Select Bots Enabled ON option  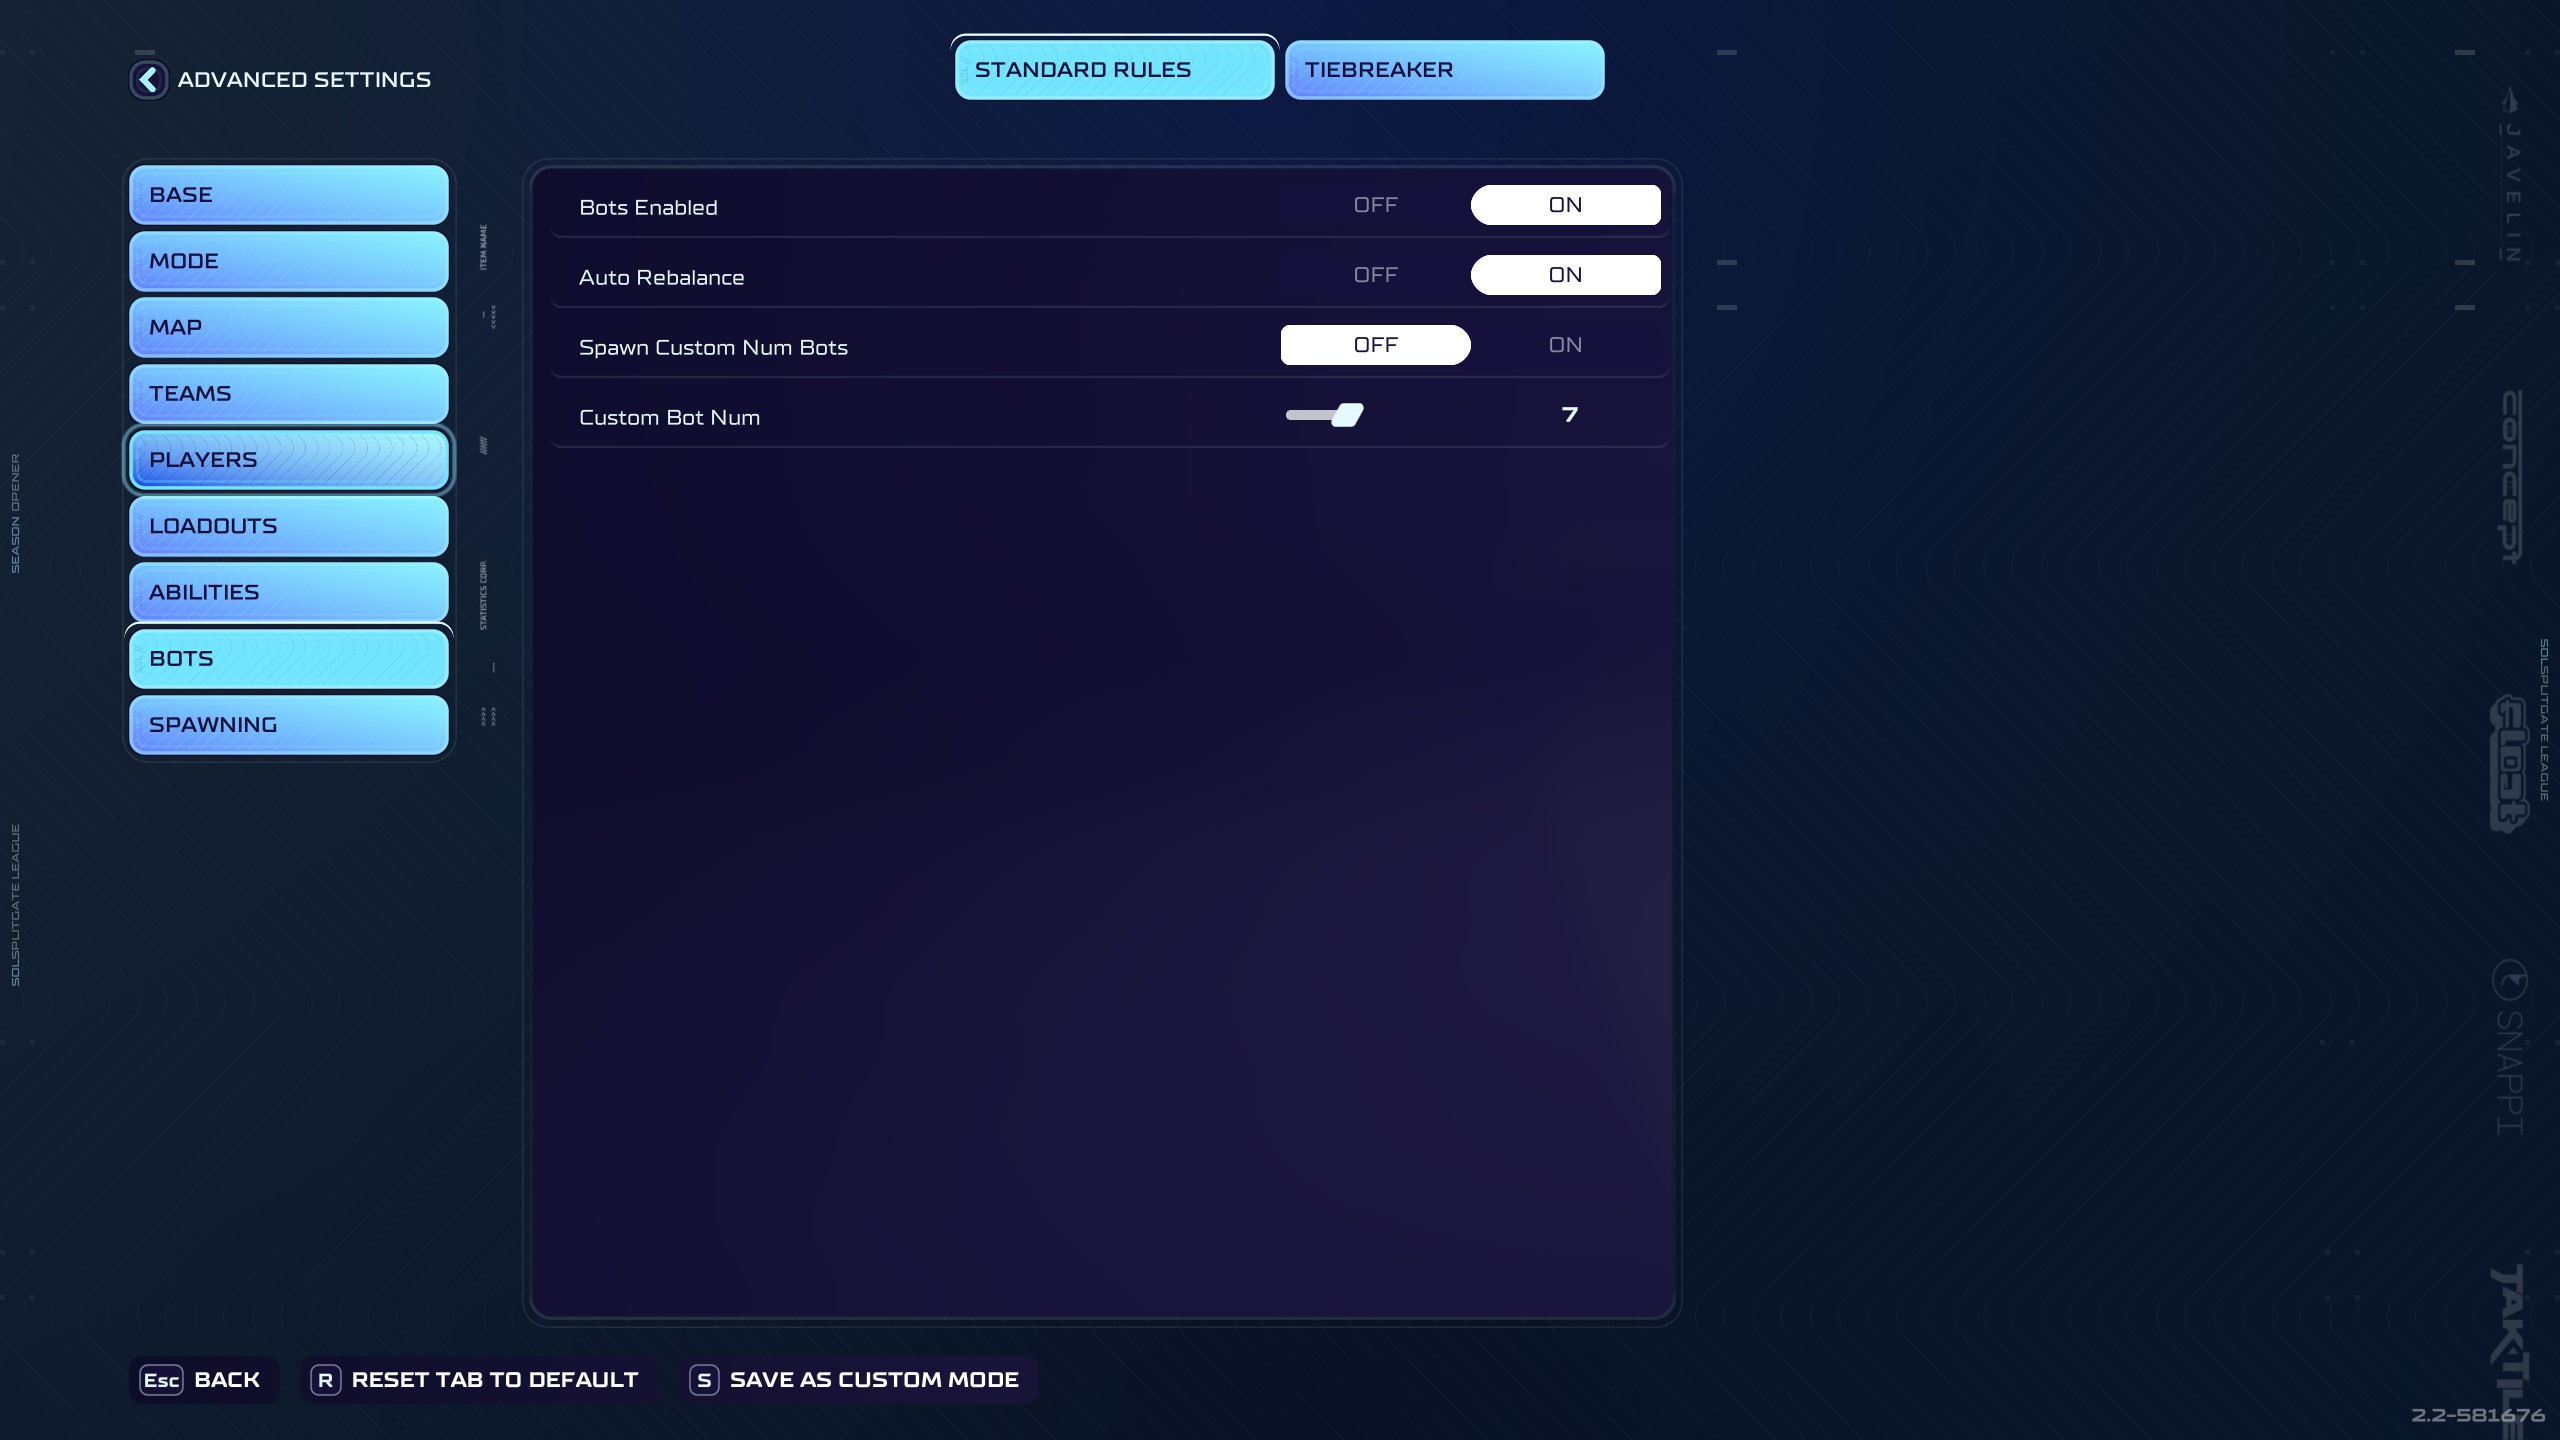point(1565,205)
